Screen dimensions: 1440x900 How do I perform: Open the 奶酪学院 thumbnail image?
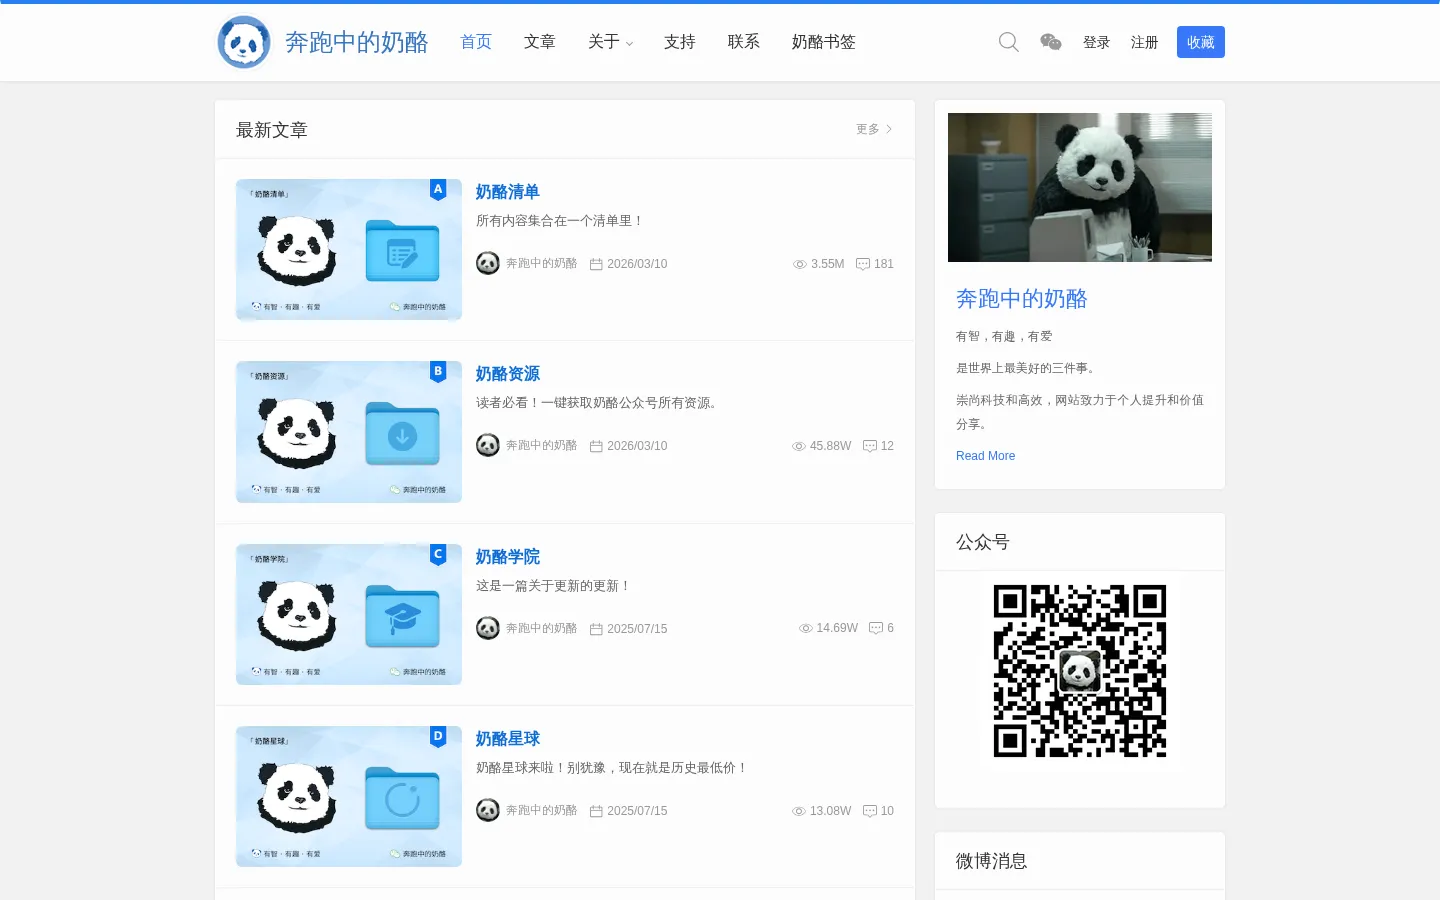click(349, 615)
